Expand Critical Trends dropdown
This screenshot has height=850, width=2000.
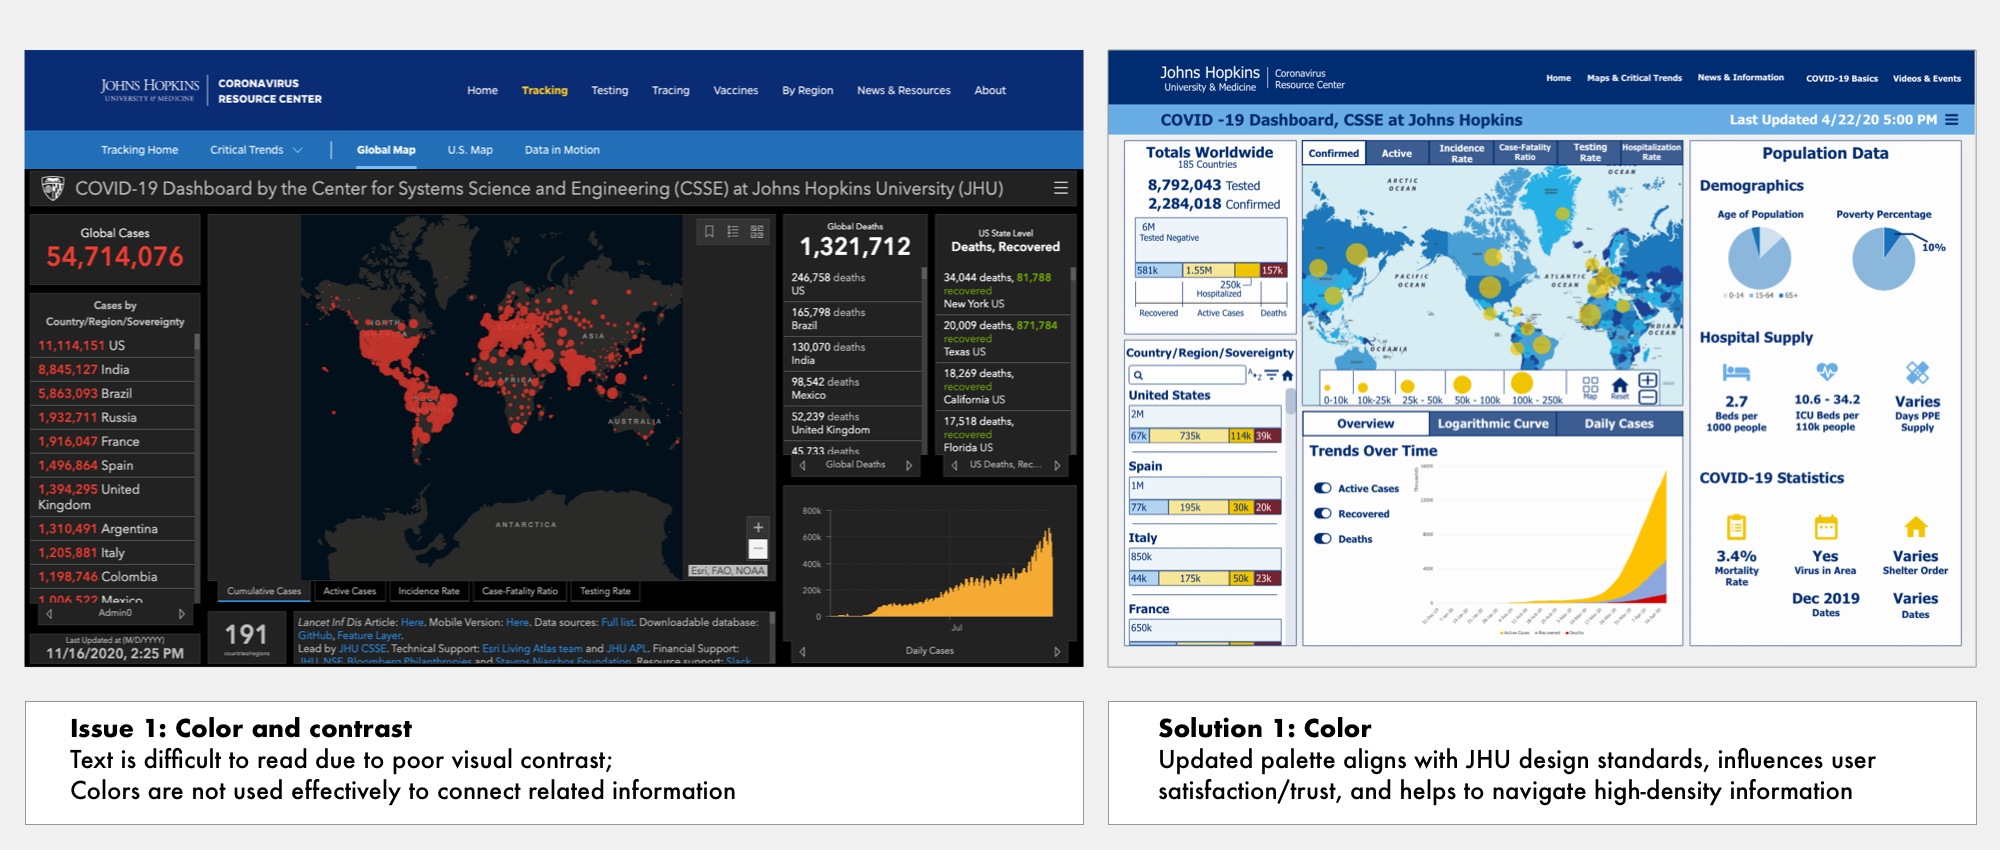pyautogui.click(x=256, y=150)
